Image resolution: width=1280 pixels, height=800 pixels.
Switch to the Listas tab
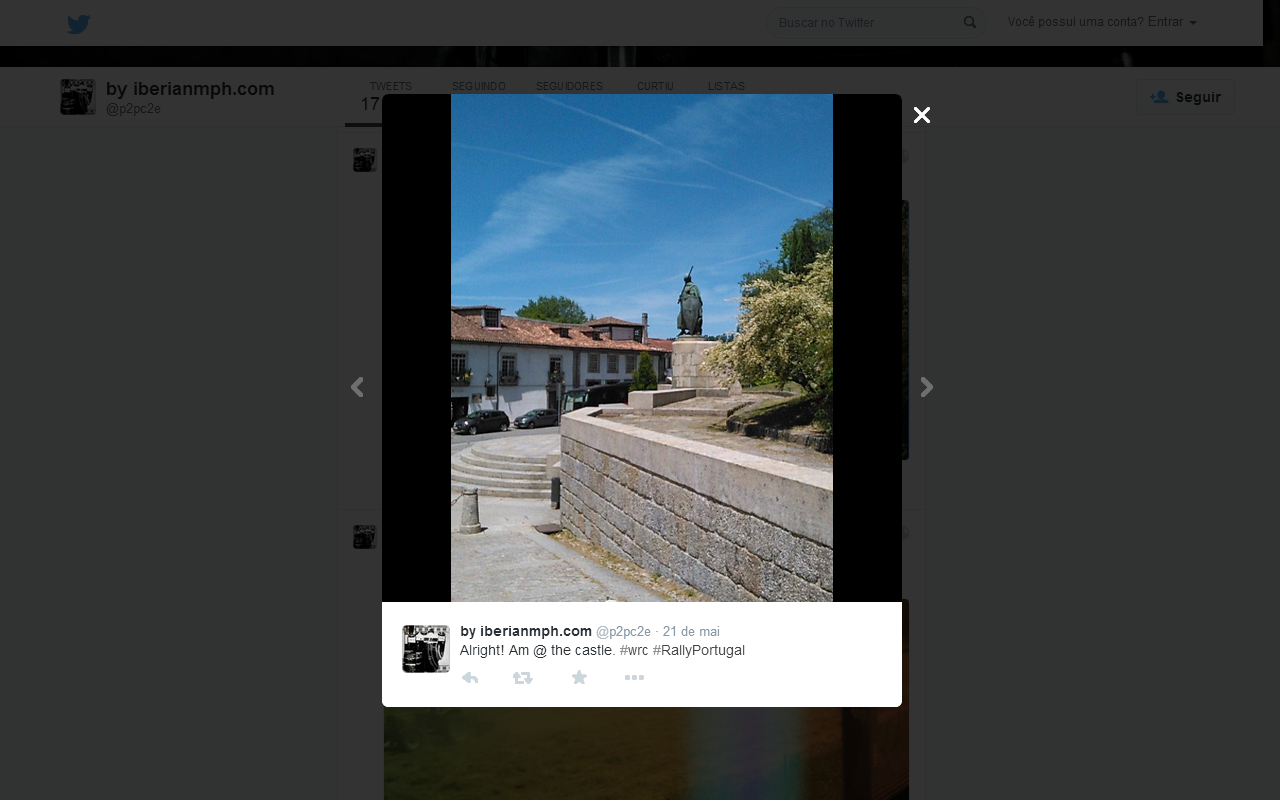(x=726, y=87)
